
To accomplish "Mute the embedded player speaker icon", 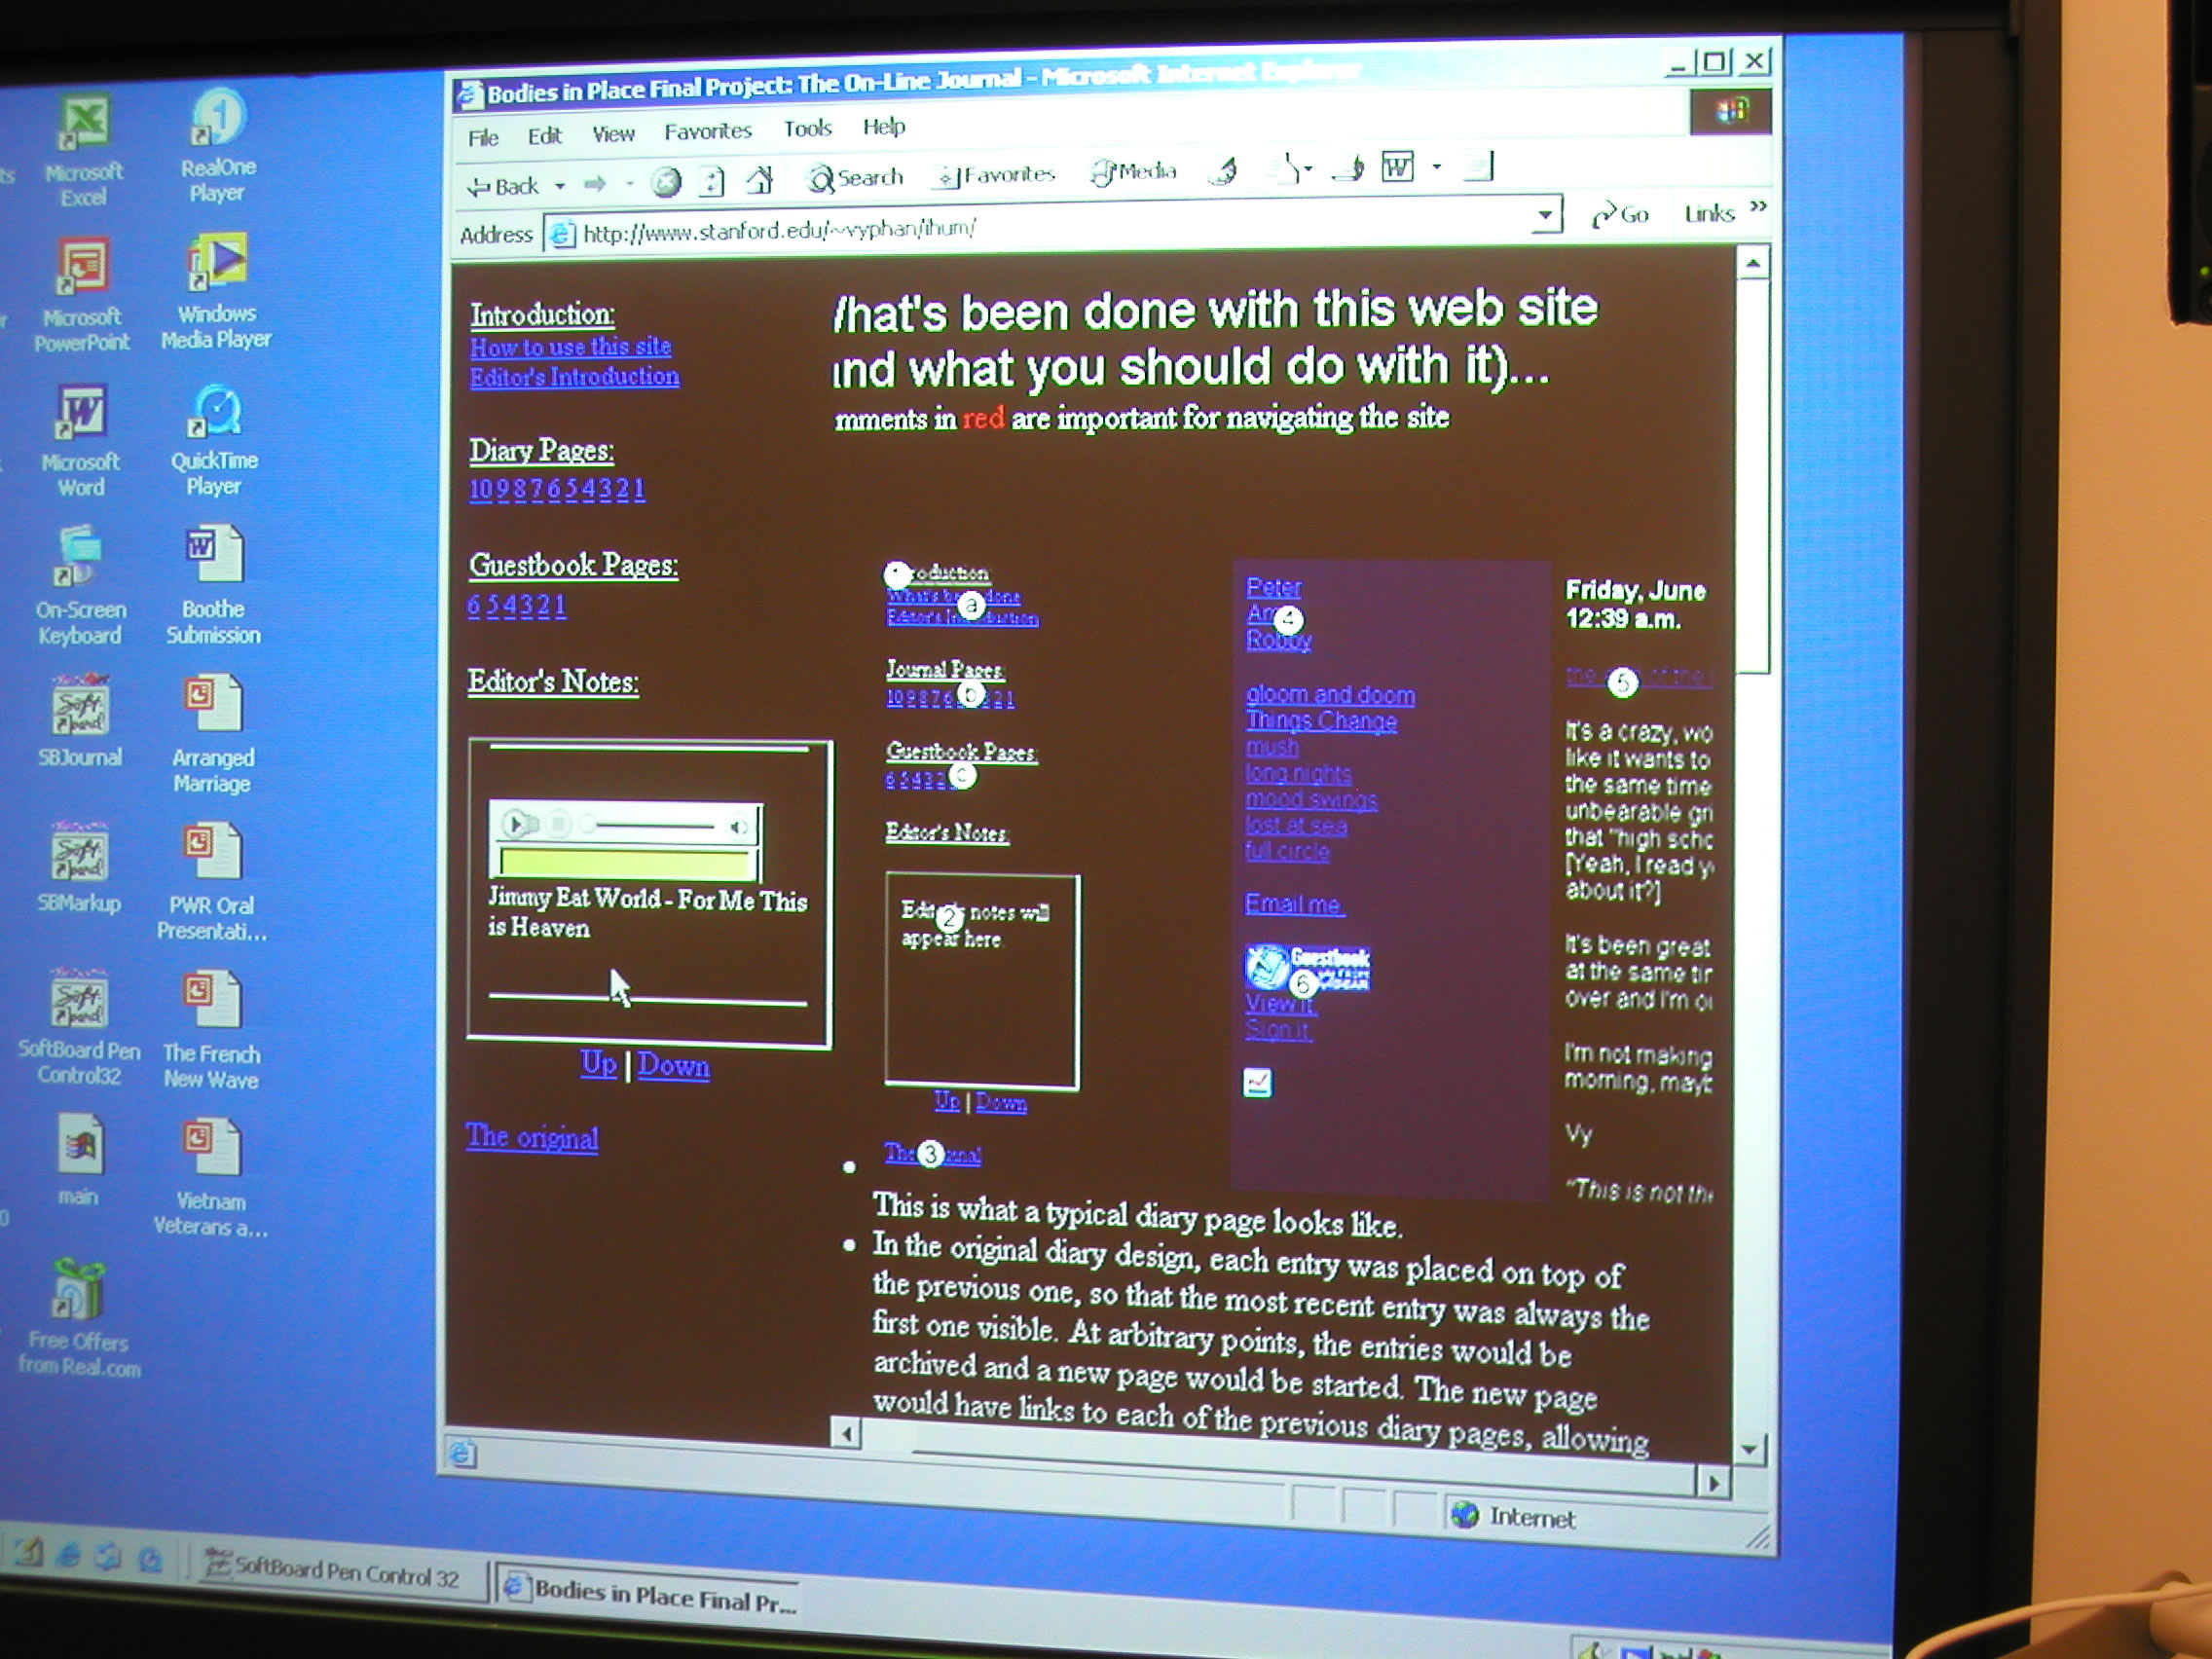I will point(738,826).
